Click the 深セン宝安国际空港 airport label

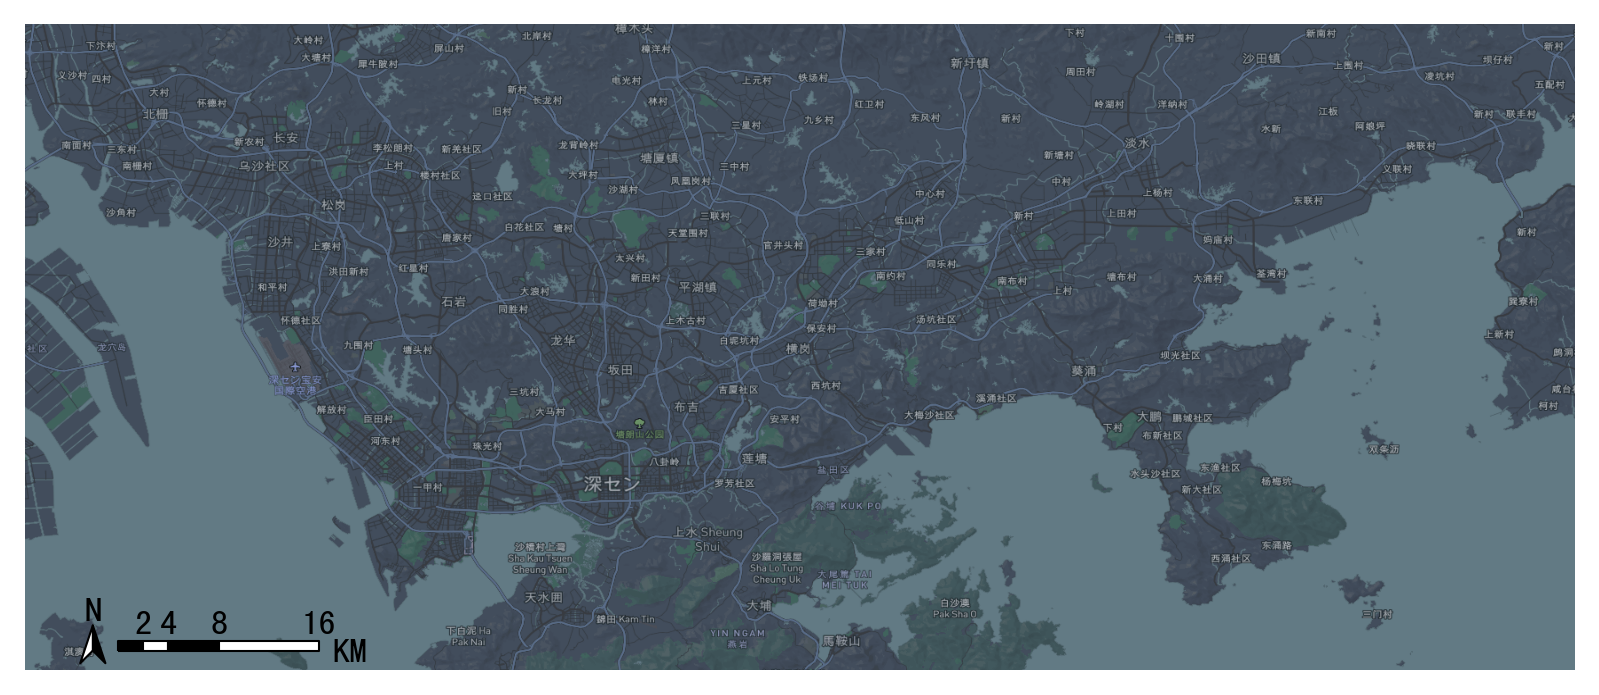[296, 385]
